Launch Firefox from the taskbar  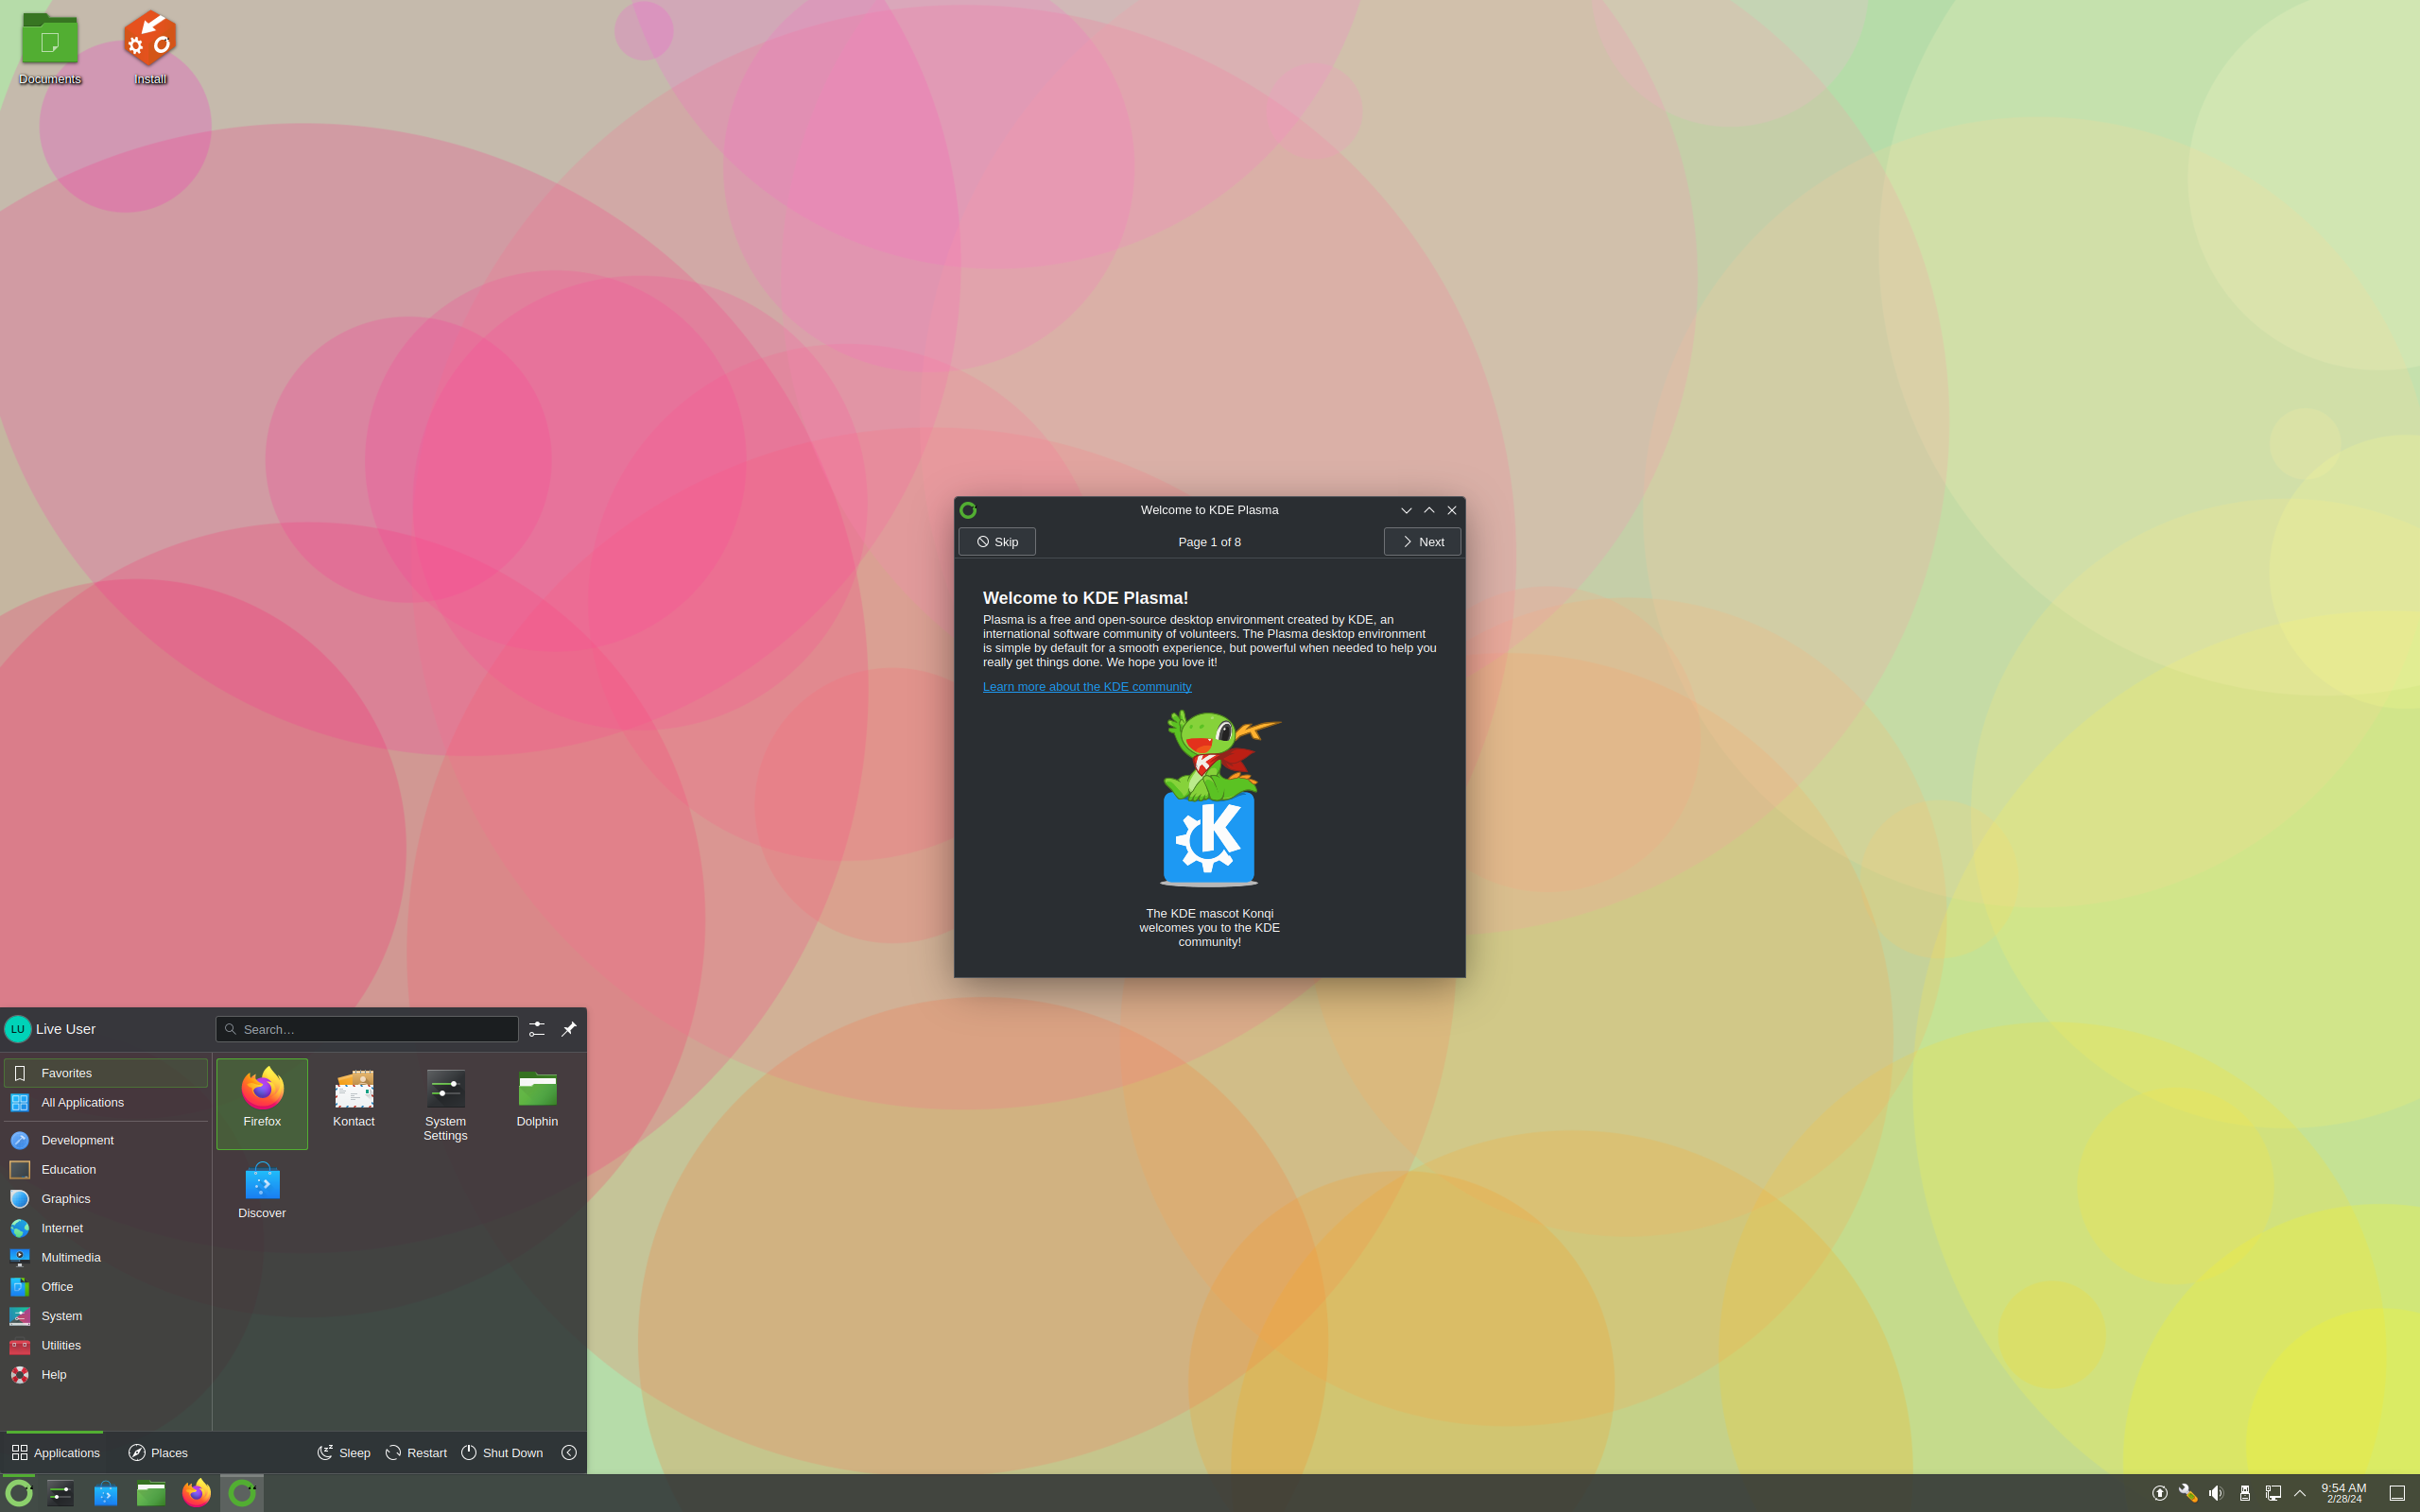(196, 1493)
